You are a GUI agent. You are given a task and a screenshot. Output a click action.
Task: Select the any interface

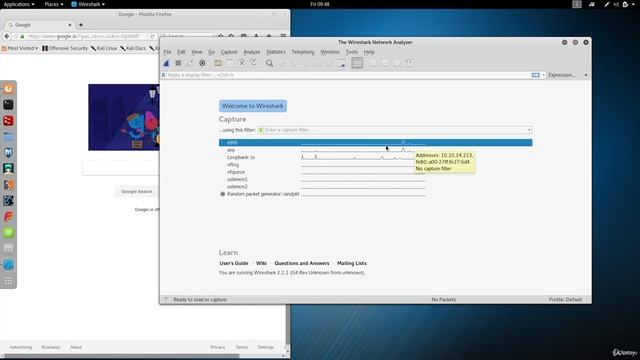[231, 150]
